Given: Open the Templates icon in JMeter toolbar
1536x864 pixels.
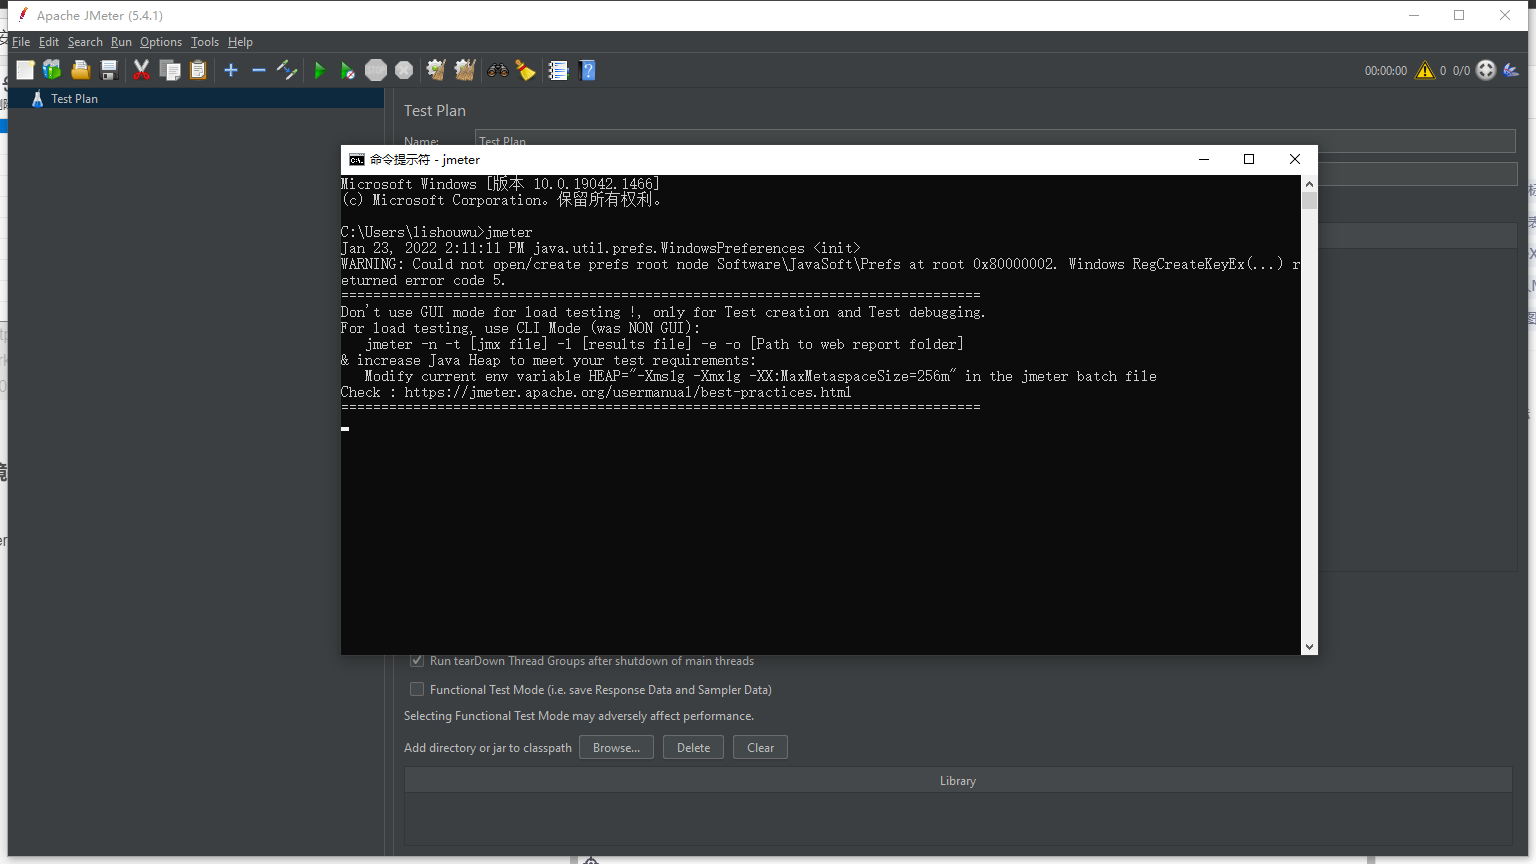Looking at the screenshot, I should coord(52,70).
